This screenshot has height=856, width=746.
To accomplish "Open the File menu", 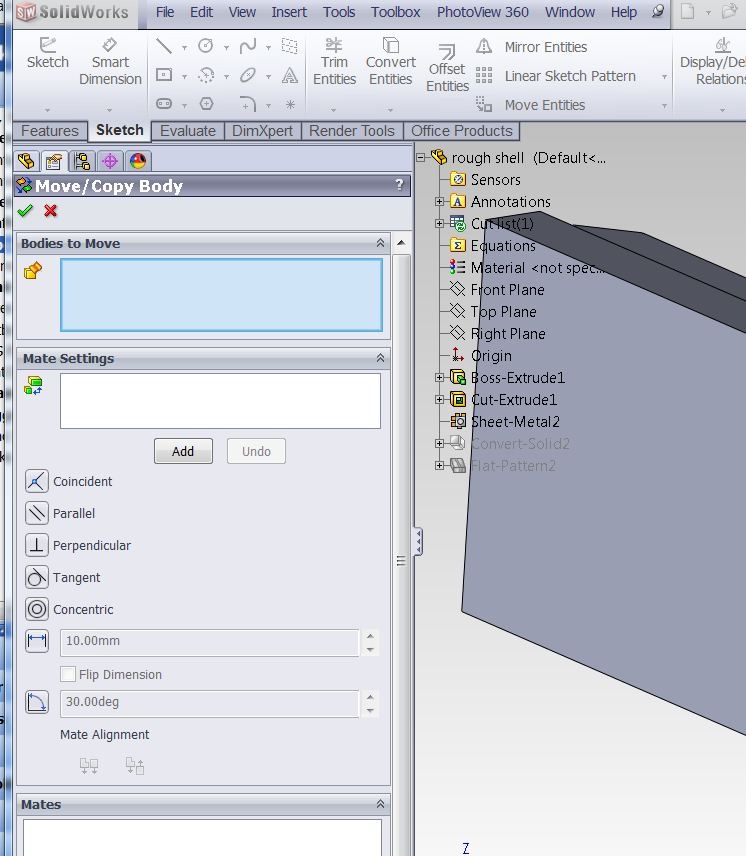I will click(165, 12).
